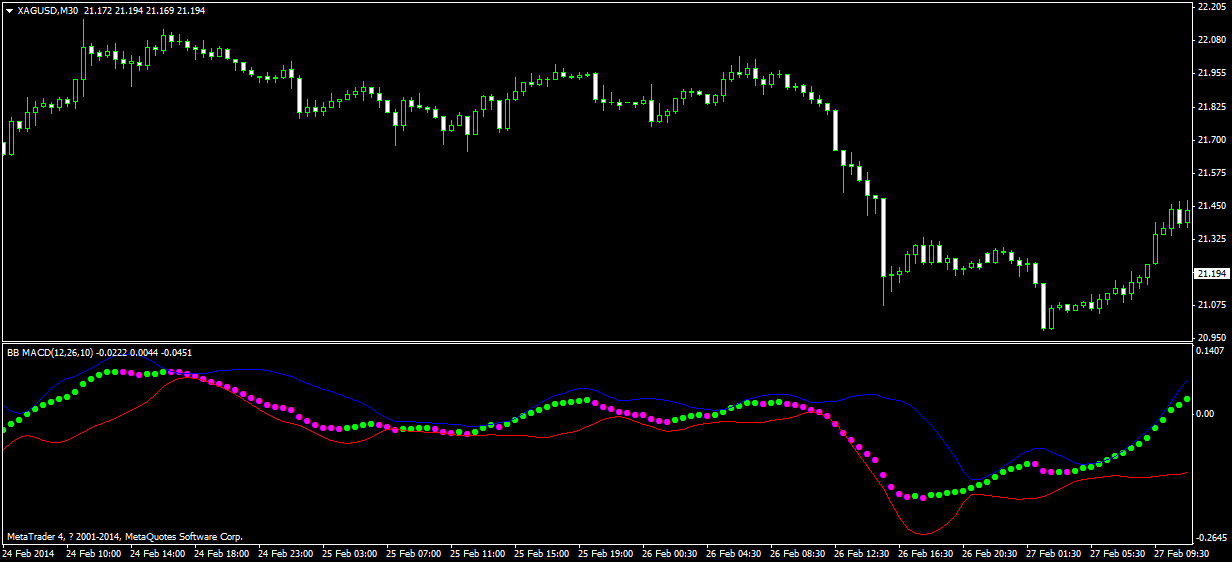This screenshot has width=1232, height=562.
Task: Click the 25 Feb 15:00 time label
Action: (542, 553)
